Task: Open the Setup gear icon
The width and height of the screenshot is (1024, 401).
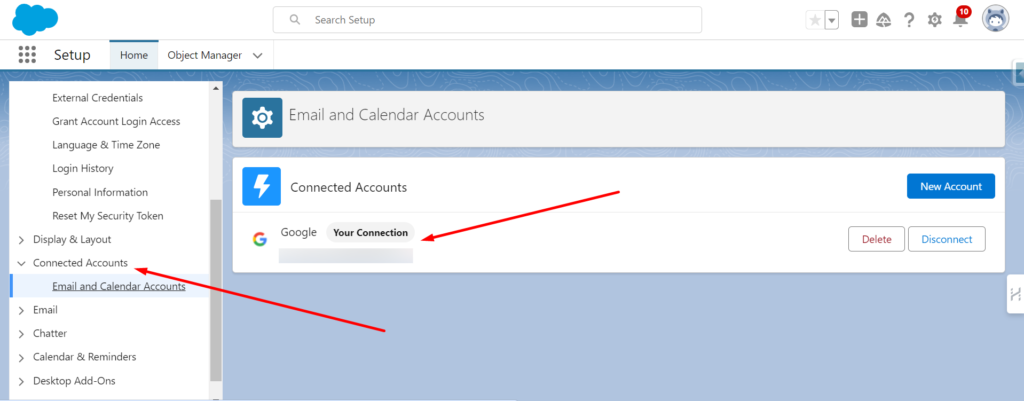Action: tap(935, 20)
